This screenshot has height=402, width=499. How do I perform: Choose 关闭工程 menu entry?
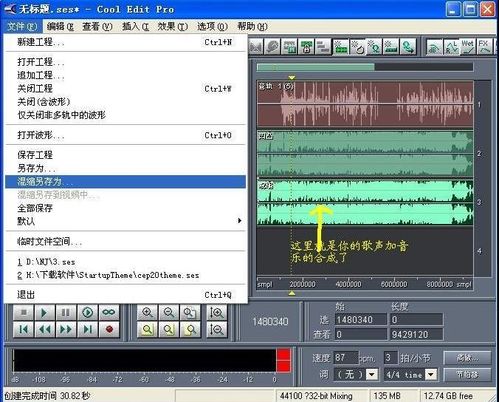tap(125, 89)
